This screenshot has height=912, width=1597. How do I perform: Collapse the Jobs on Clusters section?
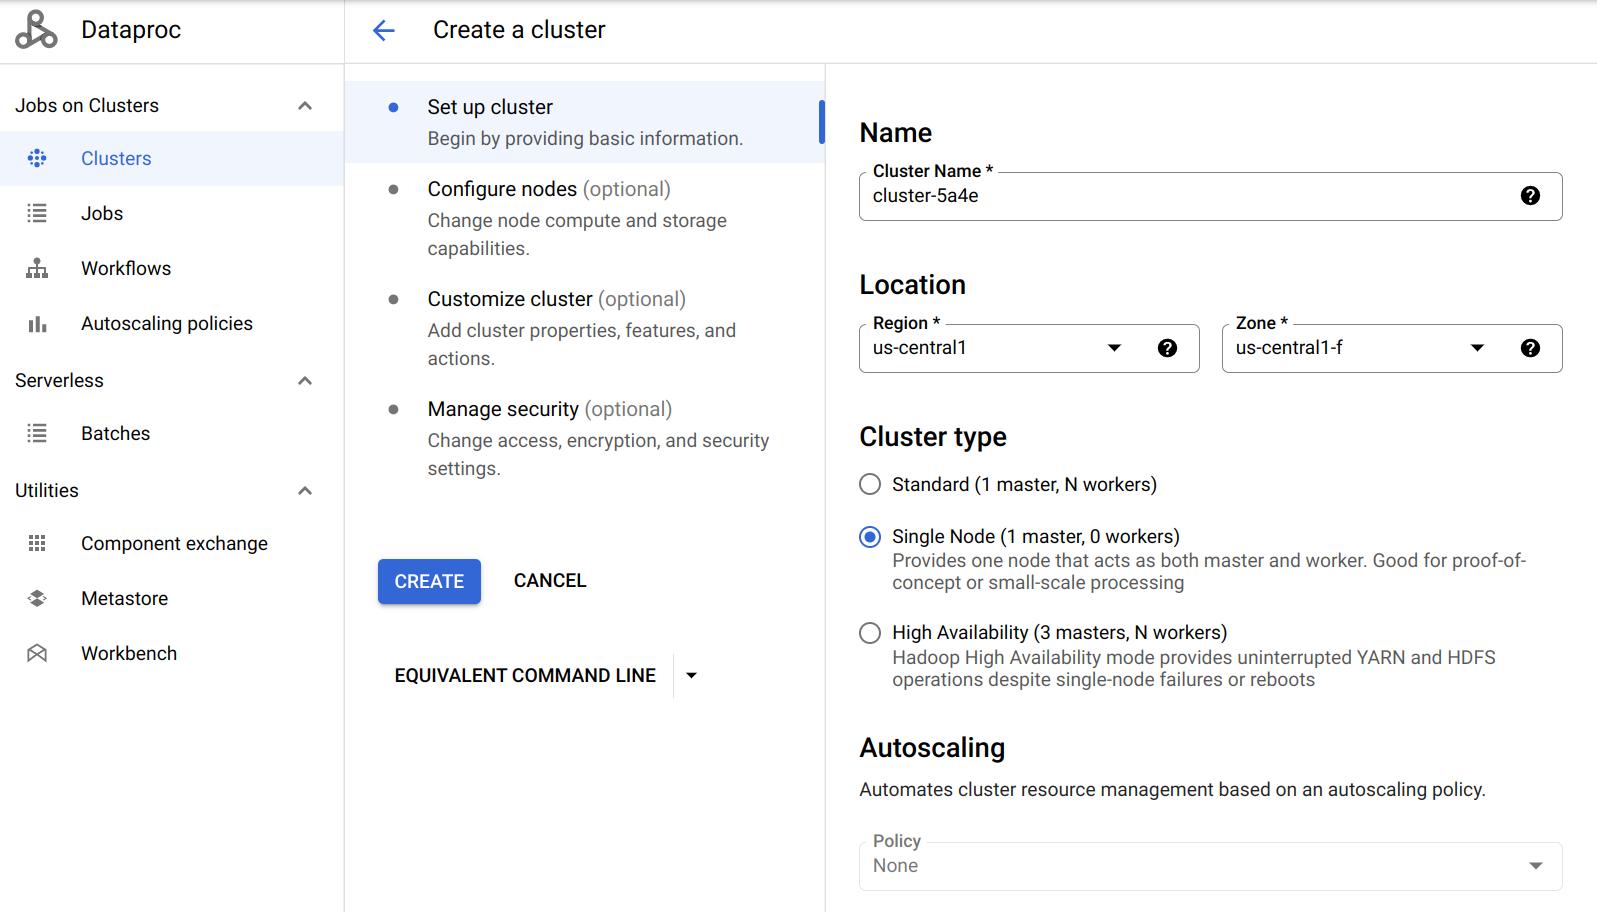coord(305,106)
